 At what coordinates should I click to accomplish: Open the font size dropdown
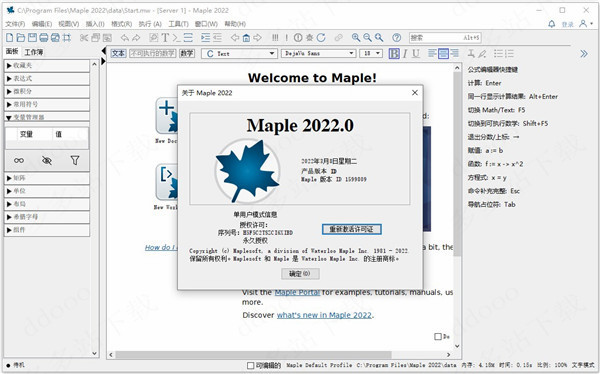click(371, 54)
